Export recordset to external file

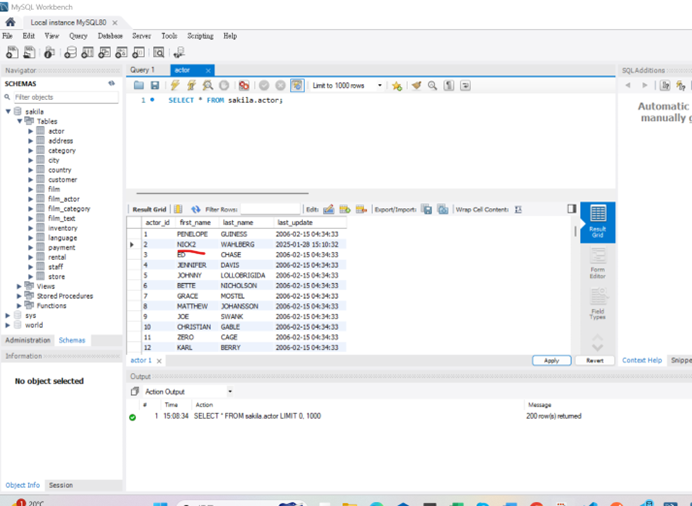(427, 209)
